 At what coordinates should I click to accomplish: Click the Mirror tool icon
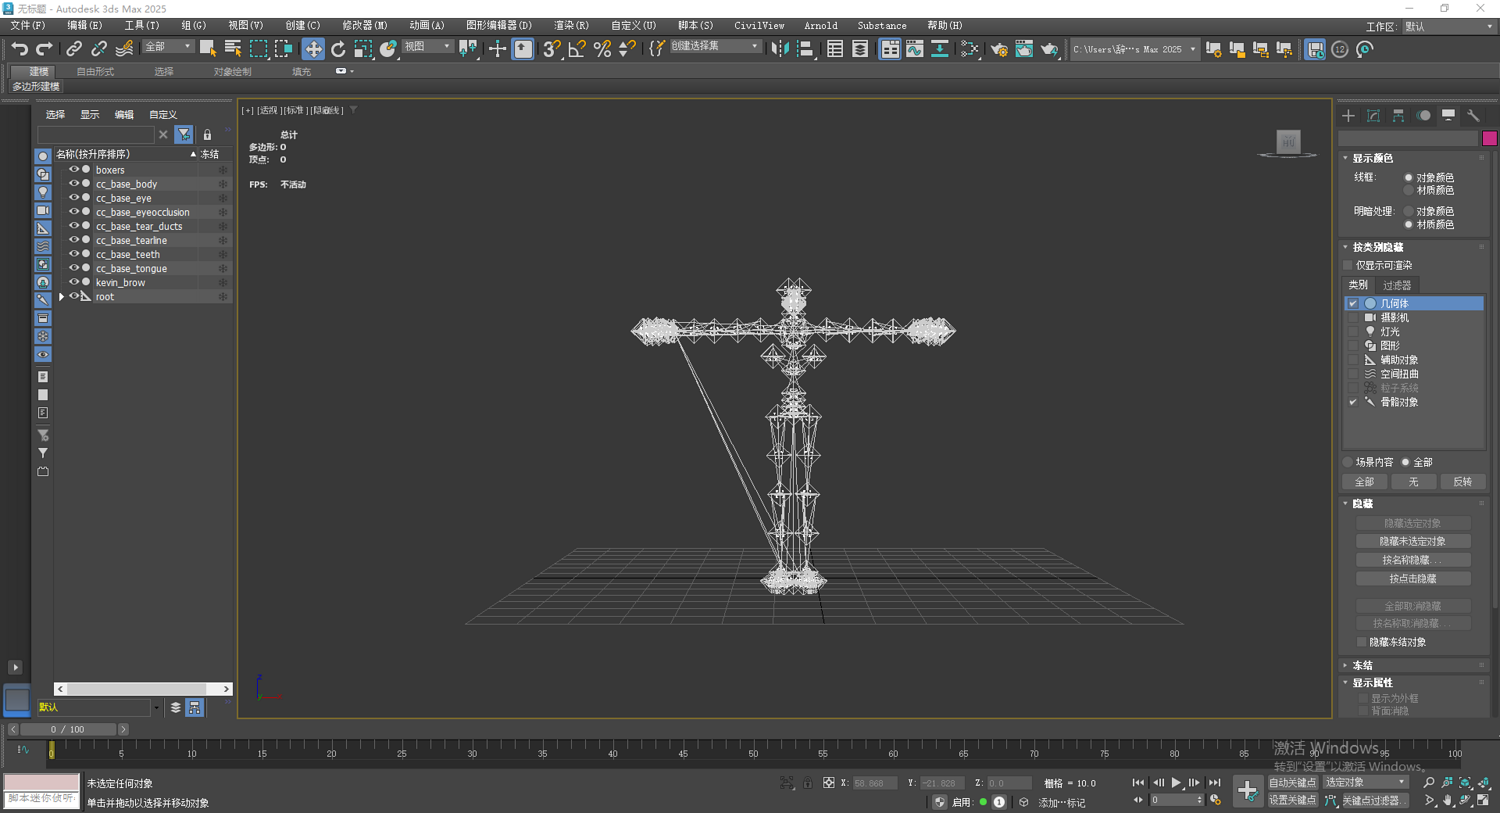coord(780,49)
